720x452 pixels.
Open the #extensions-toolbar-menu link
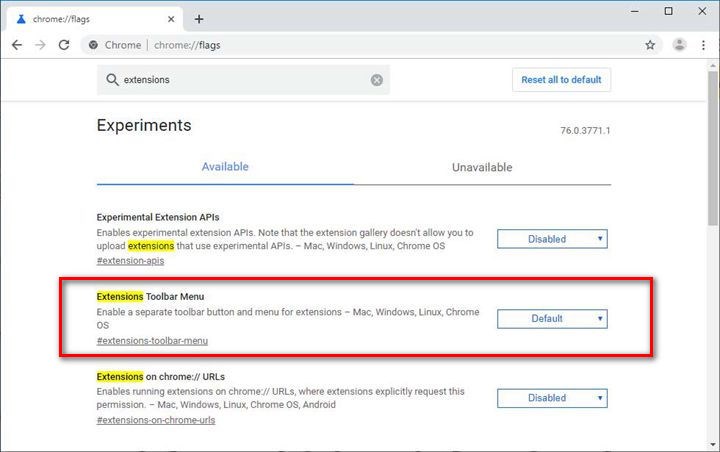tap(152, 341)
